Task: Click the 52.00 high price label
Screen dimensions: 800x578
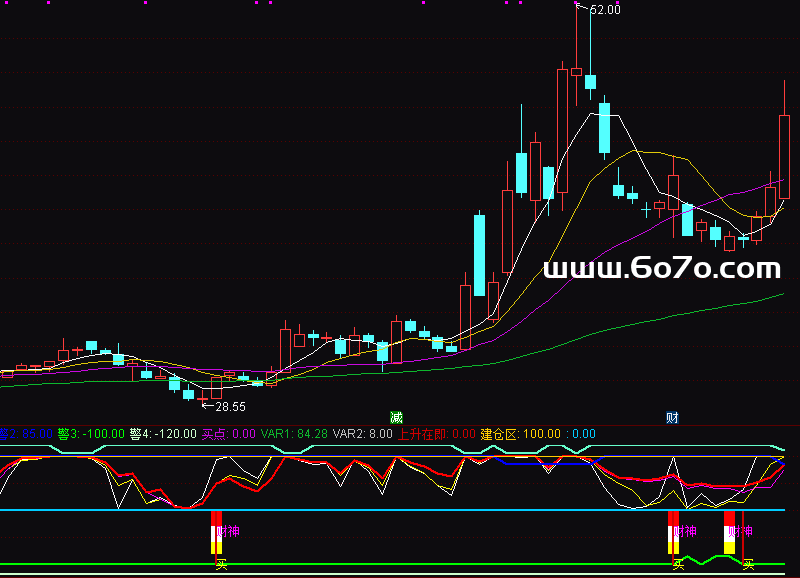Action: coord(605,10)
